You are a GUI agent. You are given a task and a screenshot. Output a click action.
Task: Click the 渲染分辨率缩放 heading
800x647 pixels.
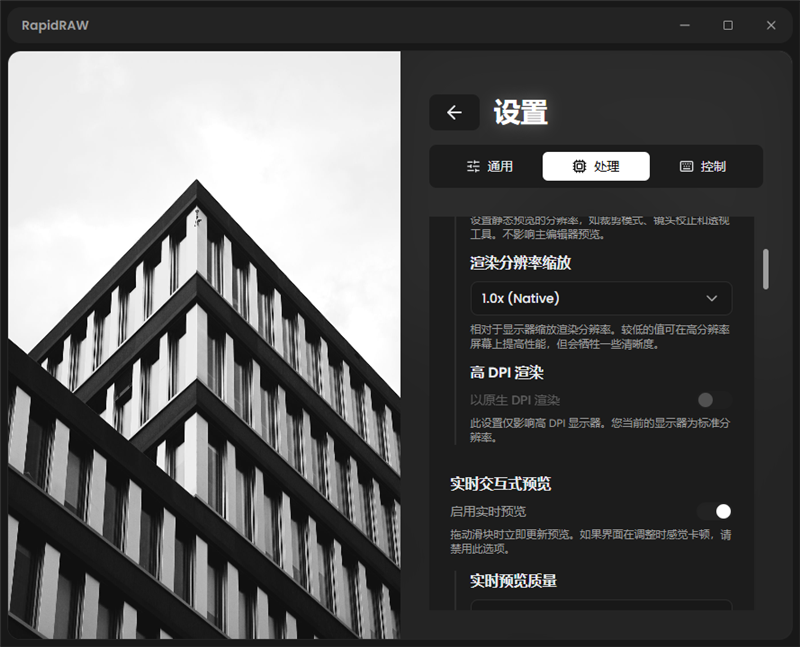click(520, 263)
